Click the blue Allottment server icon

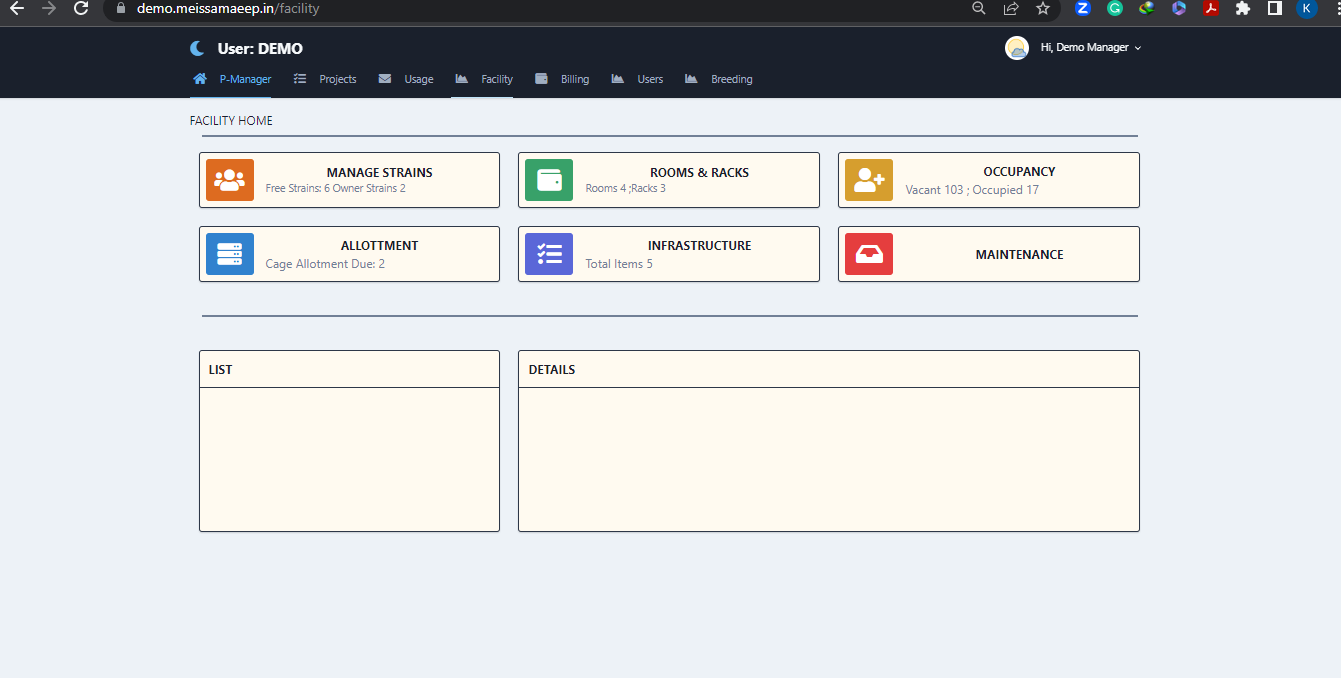coord(230,254)
